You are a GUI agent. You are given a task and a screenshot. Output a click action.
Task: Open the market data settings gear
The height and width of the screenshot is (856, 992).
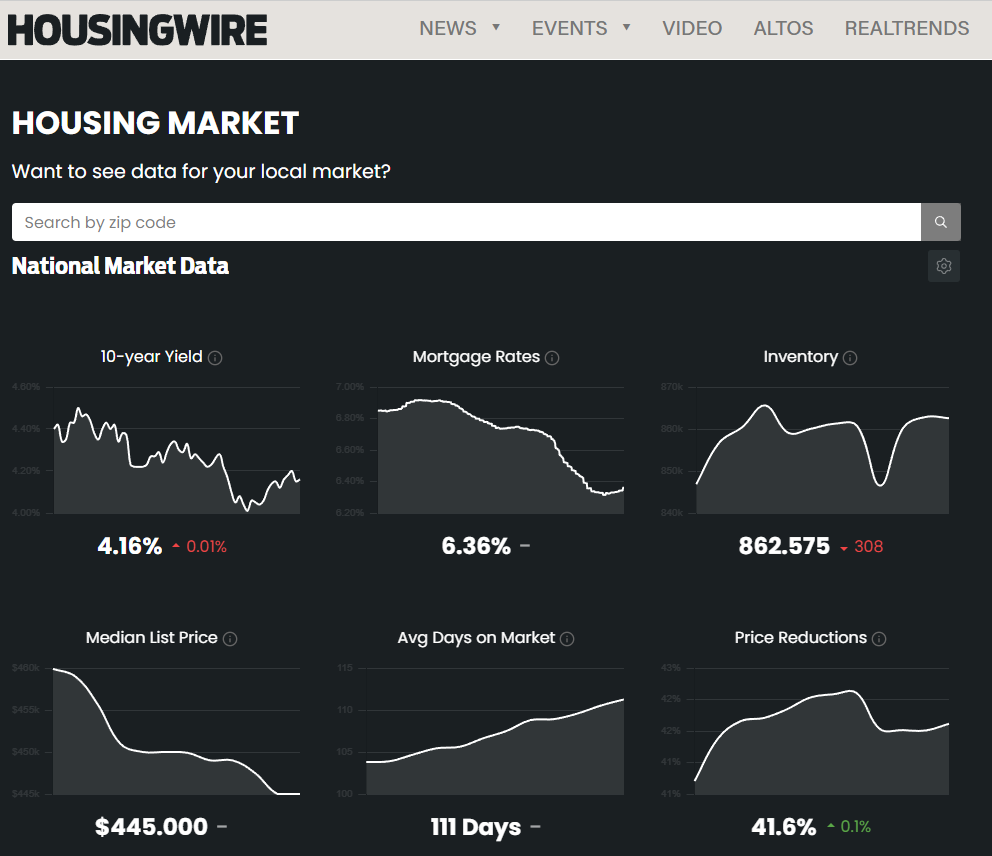click(943, 266)
